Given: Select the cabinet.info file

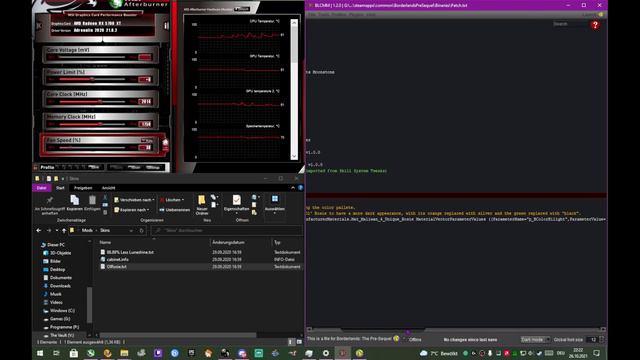Looking at the screenshot, I should [118, 259].
